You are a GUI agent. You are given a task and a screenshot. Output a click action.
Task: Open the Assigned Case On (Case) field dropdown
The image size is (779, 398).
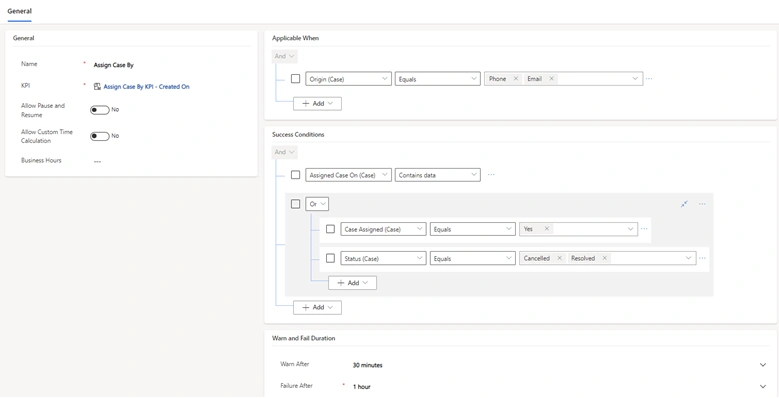[x=348, y=174]
